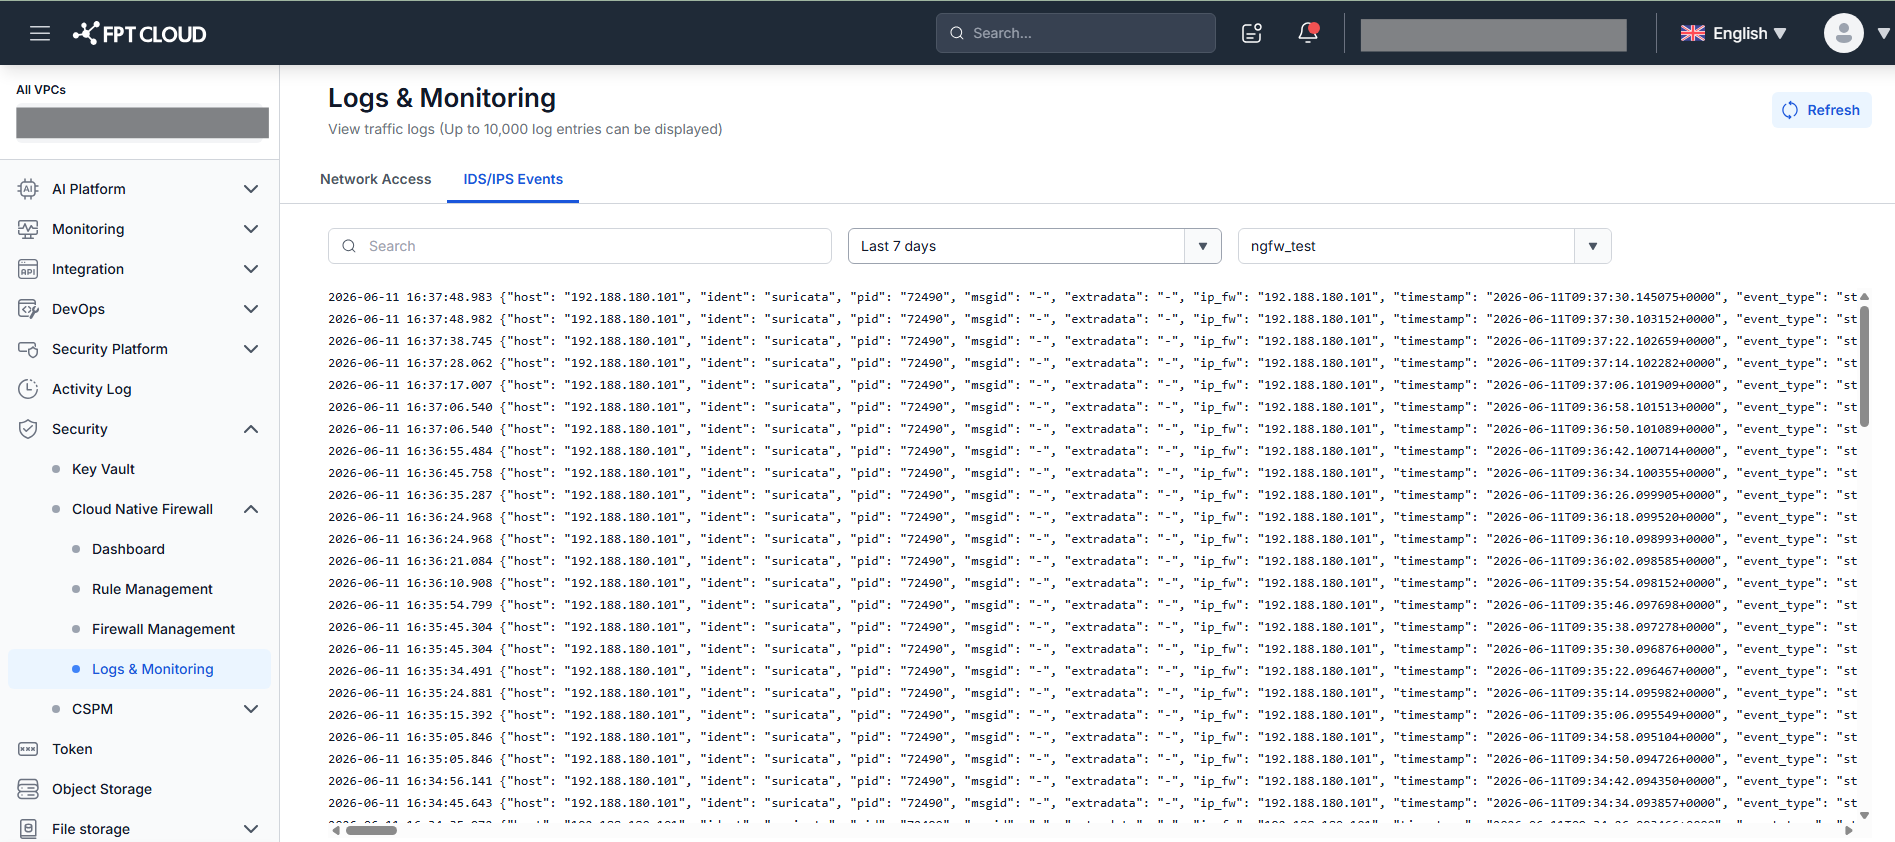The width and height of the screenshot is (1895, 842).
Task: Select log entry at 16:36:21.084
Action: pos(1092,561)
